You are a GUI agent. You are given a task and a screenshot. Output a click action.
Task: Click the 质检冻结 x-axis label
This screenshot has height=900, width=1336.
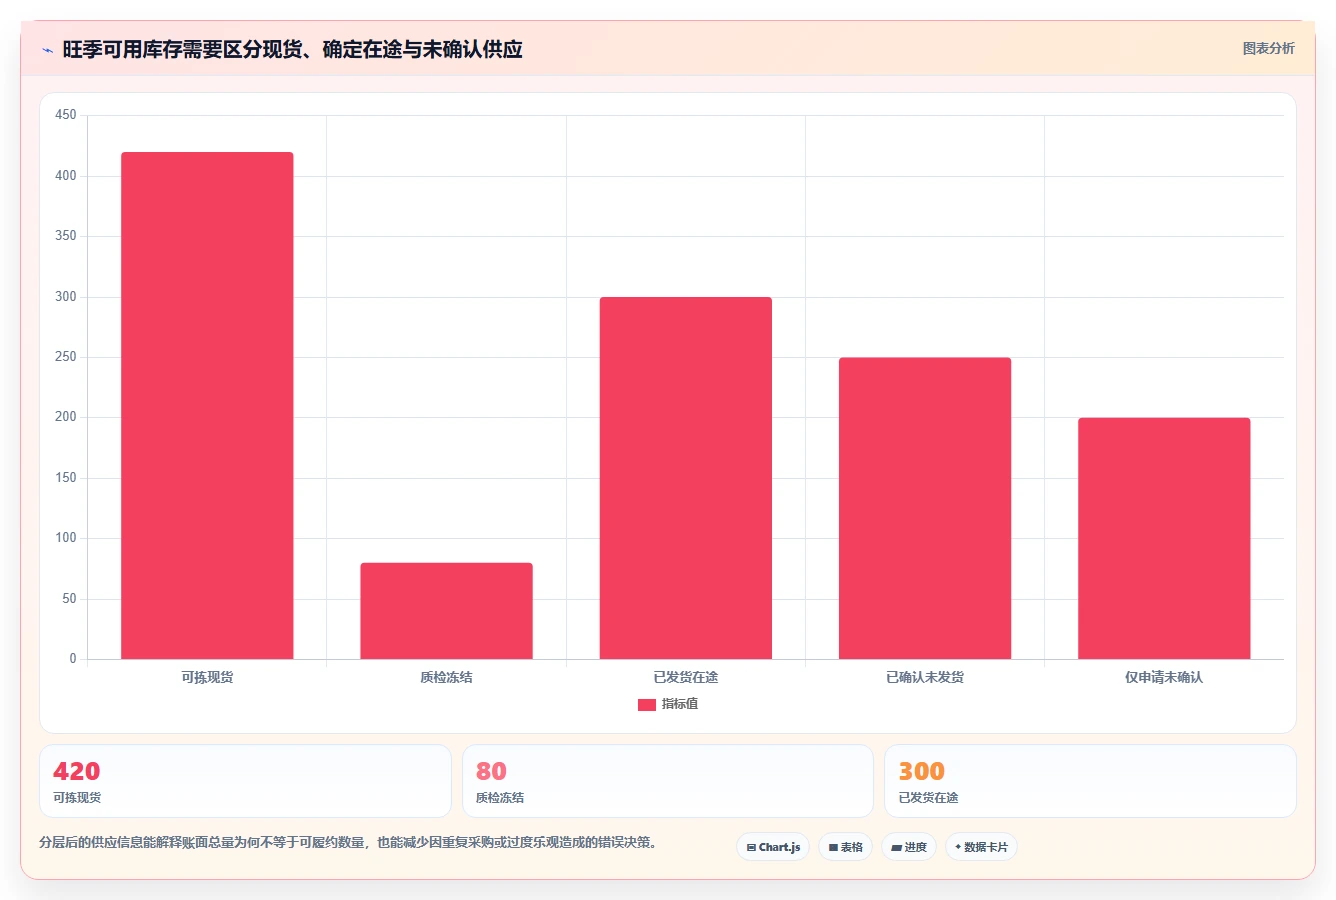tap(446, 677)
